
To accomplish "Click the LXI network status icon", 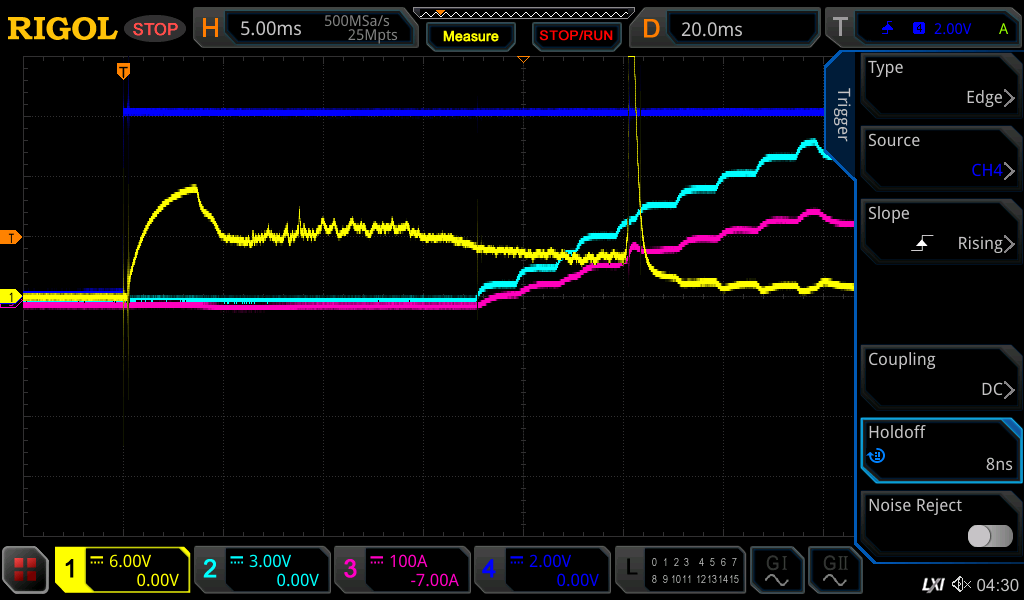I will [x=932, y=584].
